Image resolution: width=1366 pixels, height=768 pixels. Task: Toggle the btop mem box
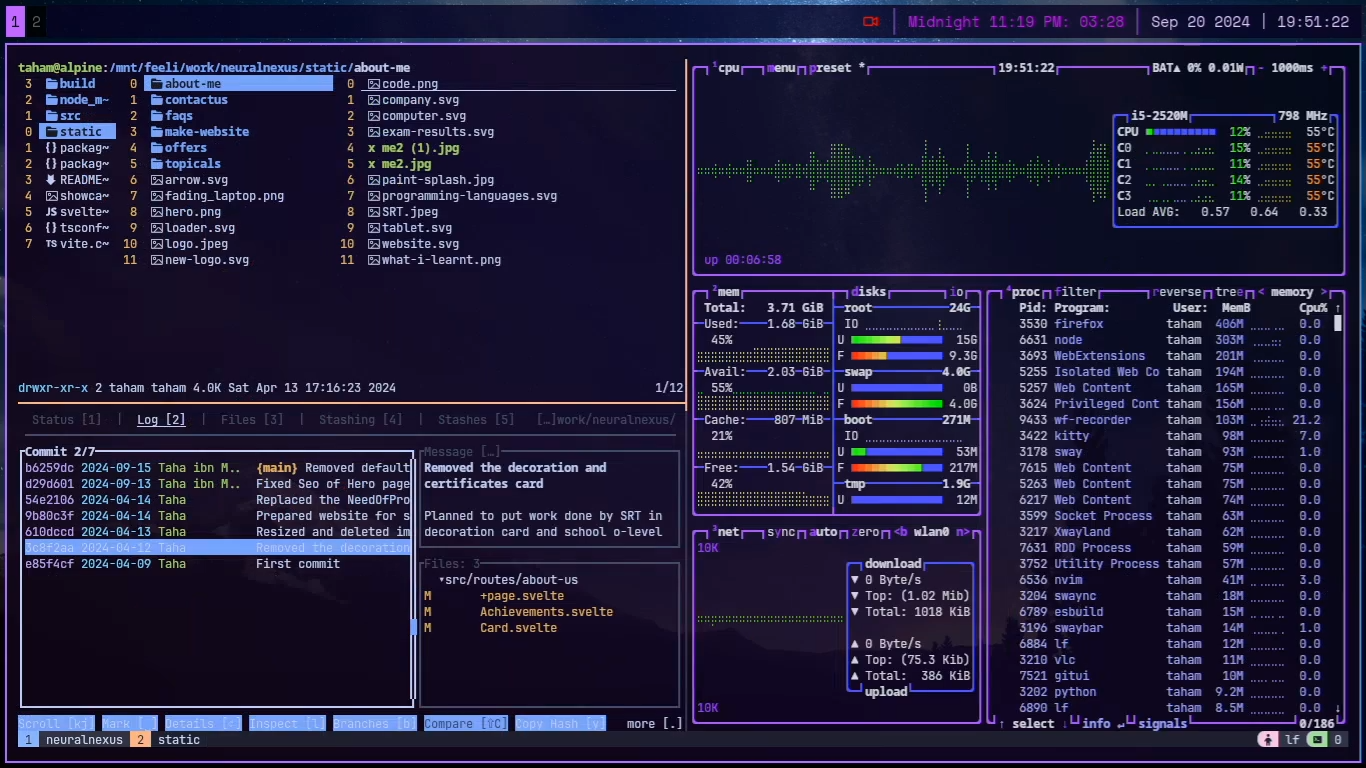(x=725, y=292)
